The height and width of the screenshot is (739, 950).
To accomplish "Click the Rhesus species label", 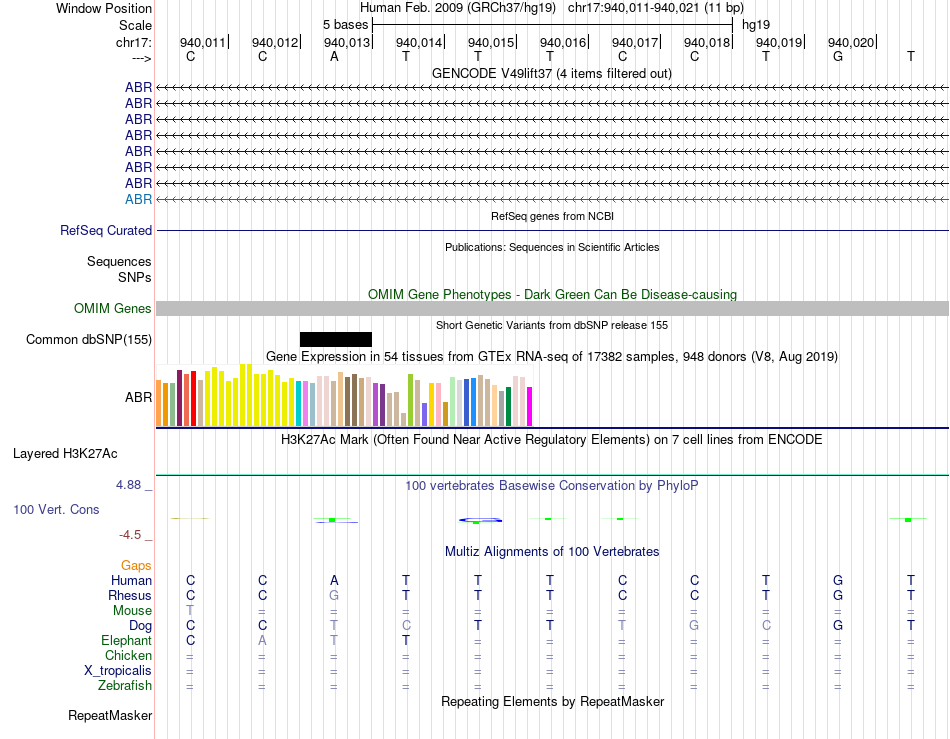I will point(130,595).
